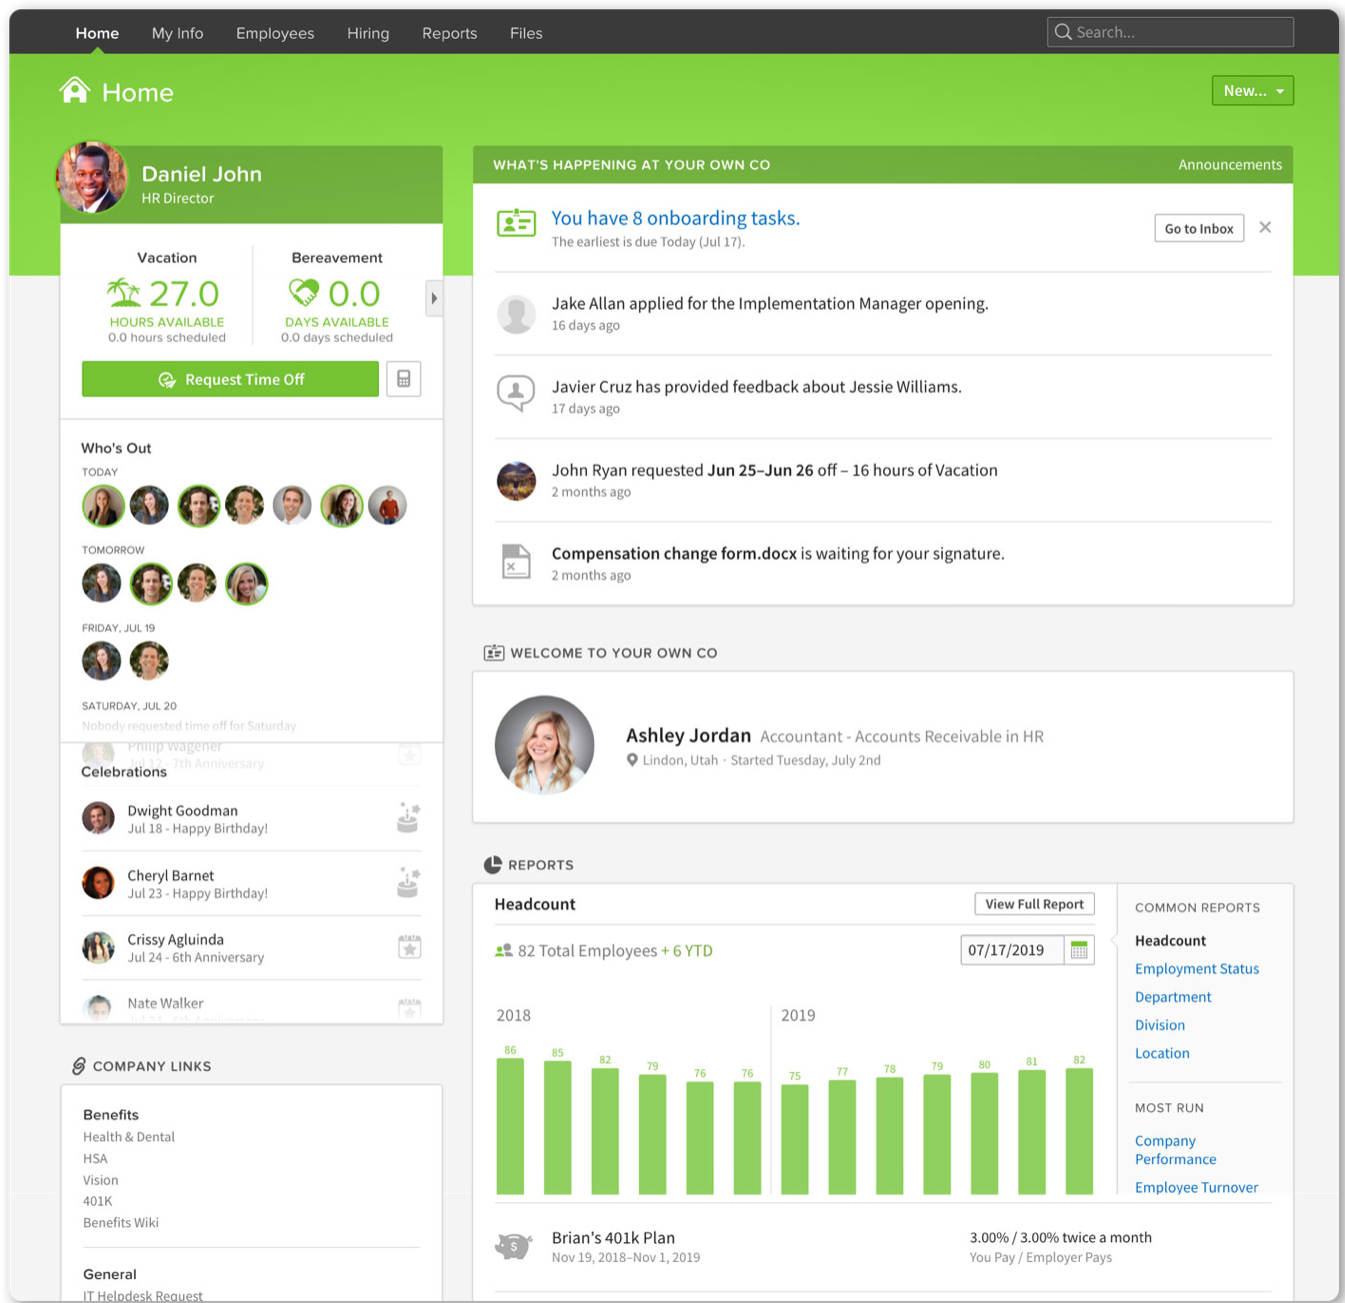The width and height of the screenshot is (1345, 1303).
Task: Click Jake Allan's placeholder avatar icon
Action: click(516, 314)
